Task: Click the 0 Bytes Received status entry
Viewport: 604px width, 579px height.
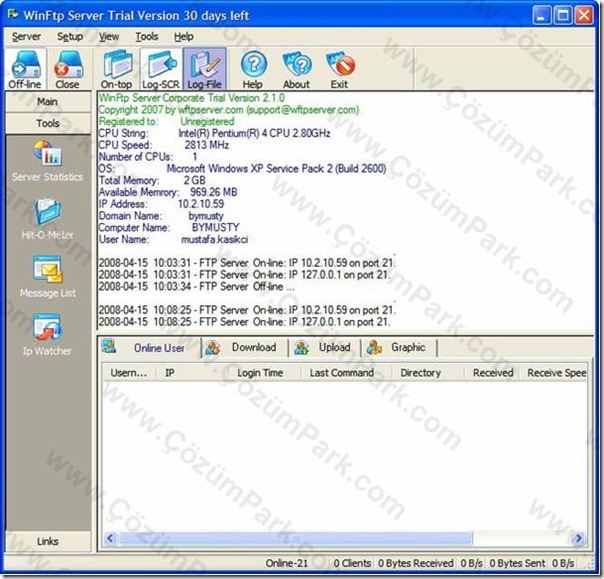Action: pyautogui.click(x=416, y=563)
